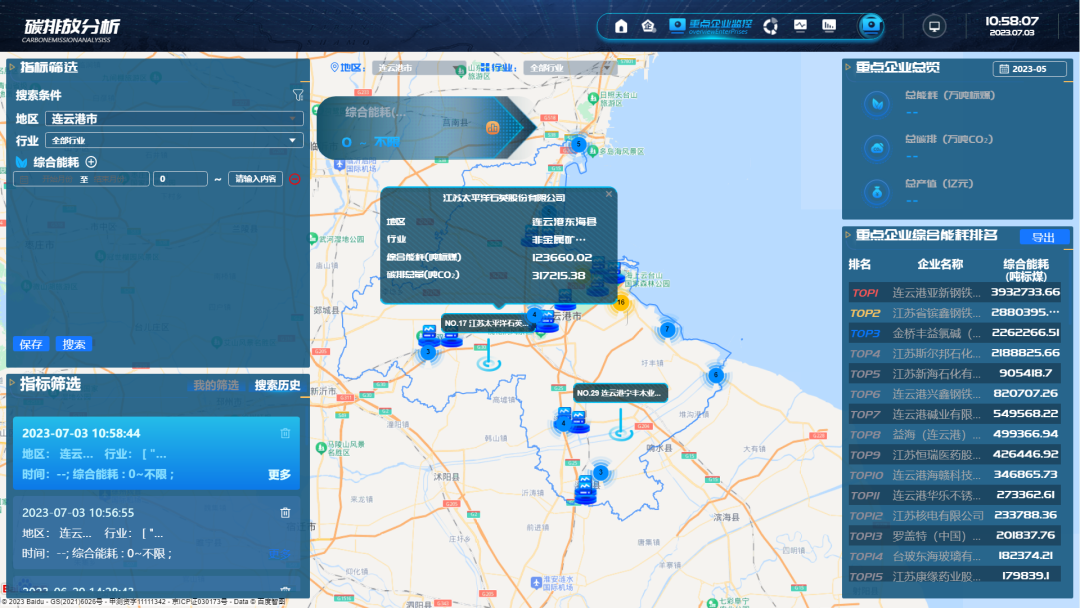Open the 地区 dropdown showing 连云港市
1080x608 pixels.
174,118
